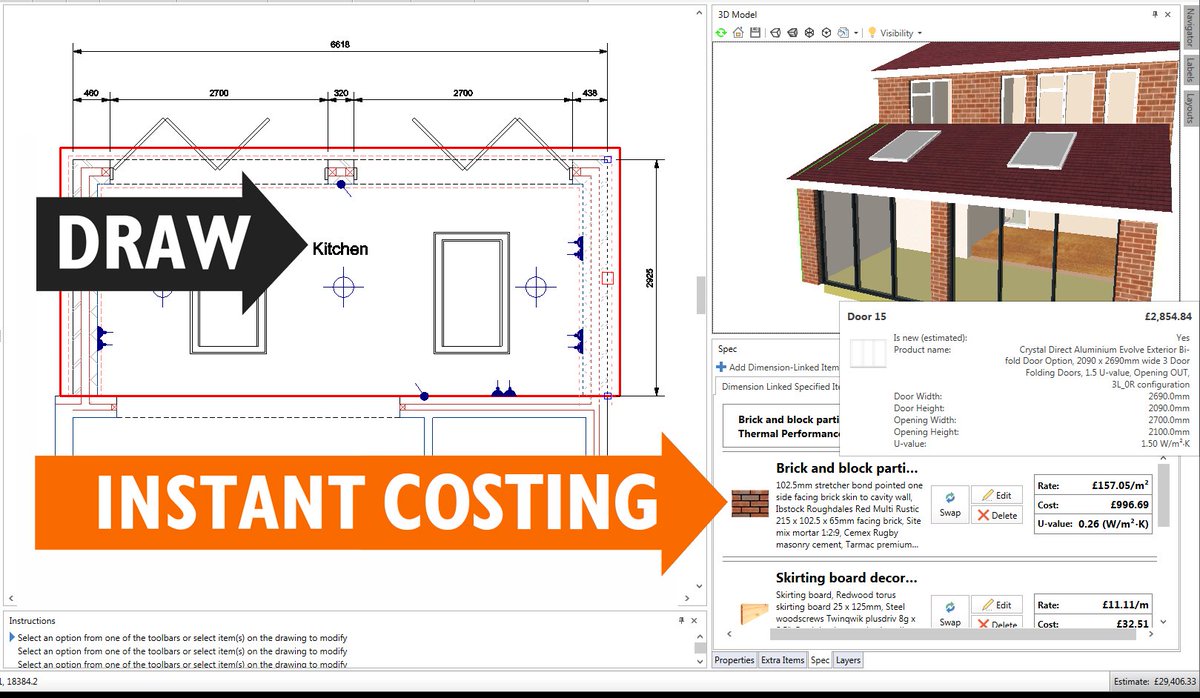
Task: Save the 3D model image
Action: coord(755,32)
